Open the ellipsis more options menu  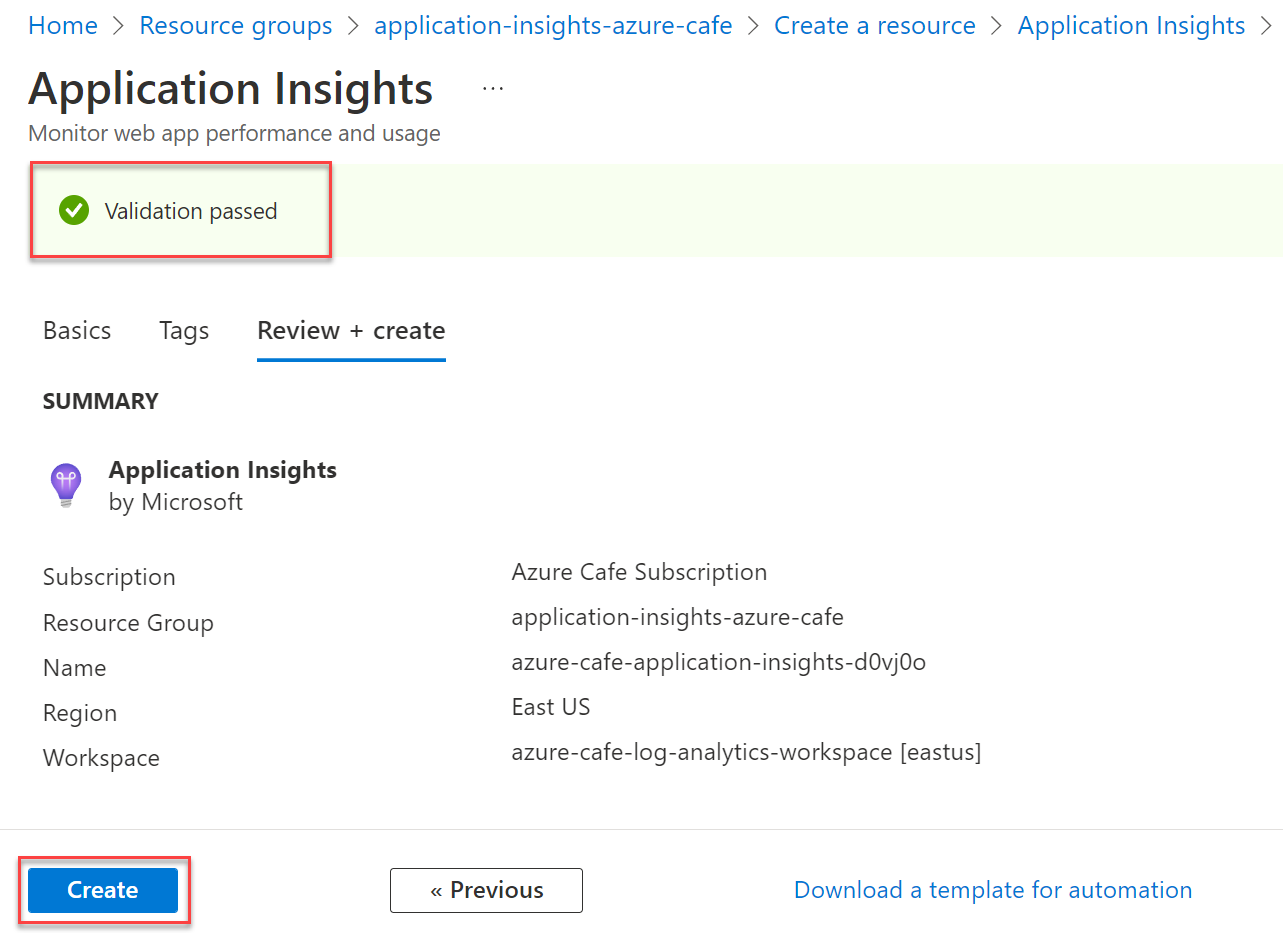[493, 89]
